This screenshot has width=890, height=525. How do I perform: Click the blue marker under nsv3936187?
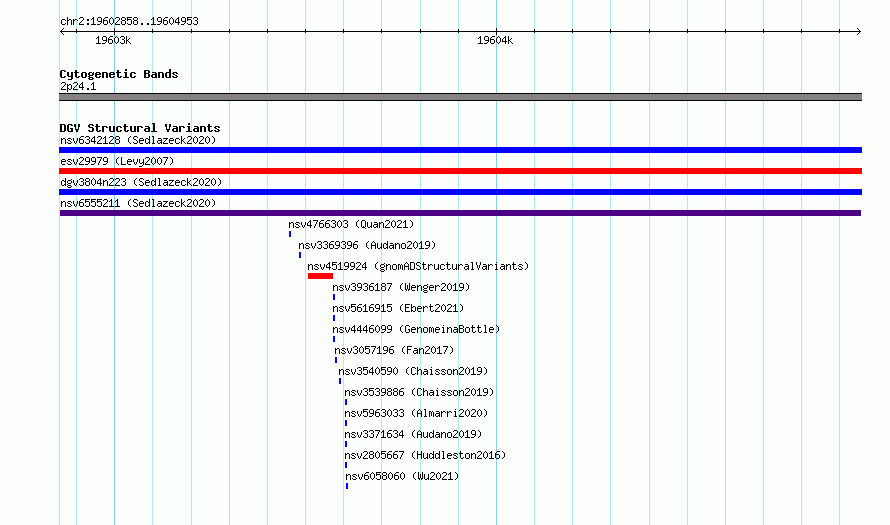[334, 297]
